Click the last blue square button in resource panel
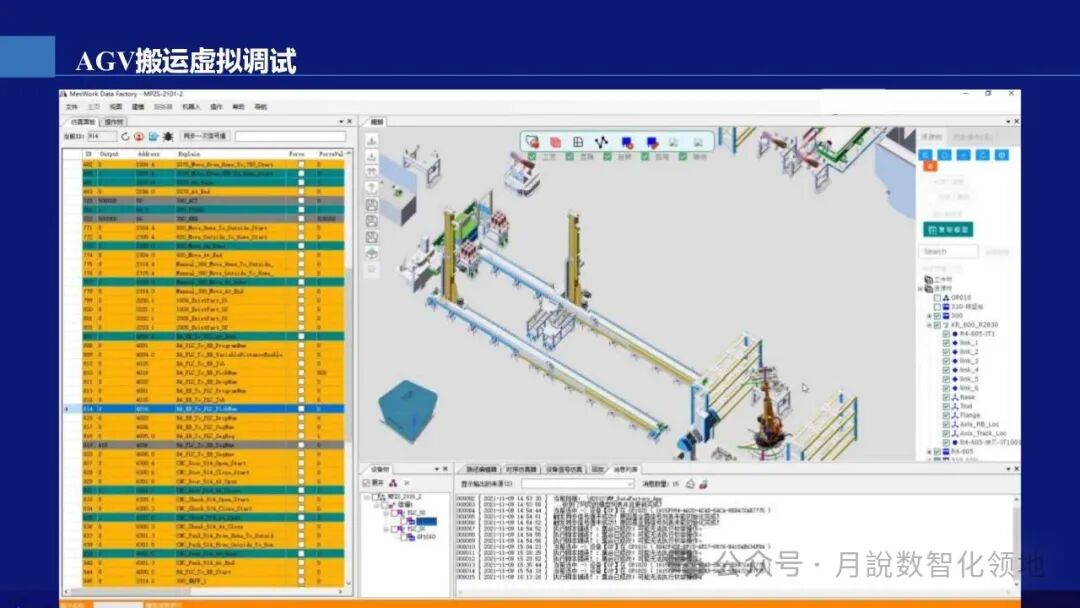The height and width of the screenshot is (608, 1080). click(x=1002, y=155)
